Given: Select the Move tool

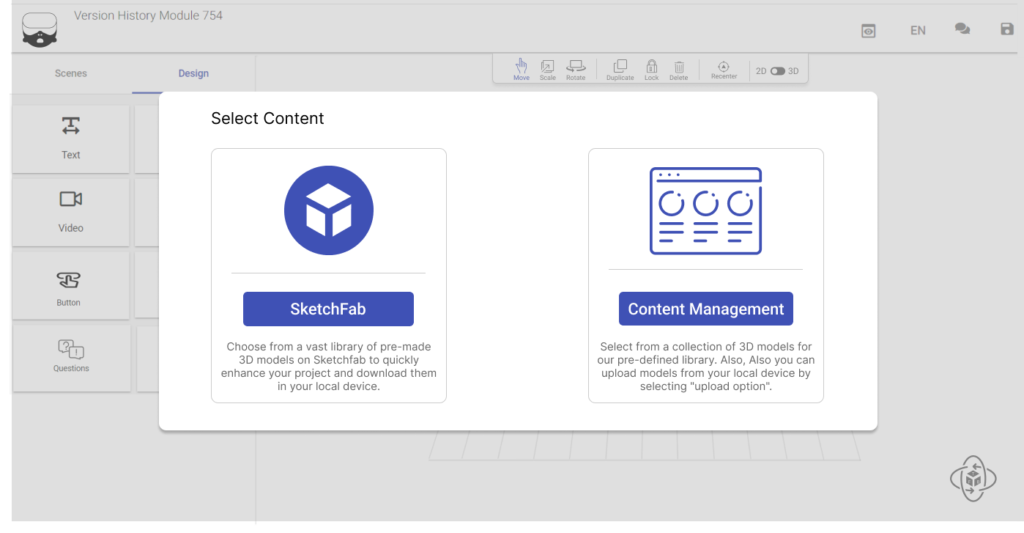Looking at the screenshot, I should point(521,69).
